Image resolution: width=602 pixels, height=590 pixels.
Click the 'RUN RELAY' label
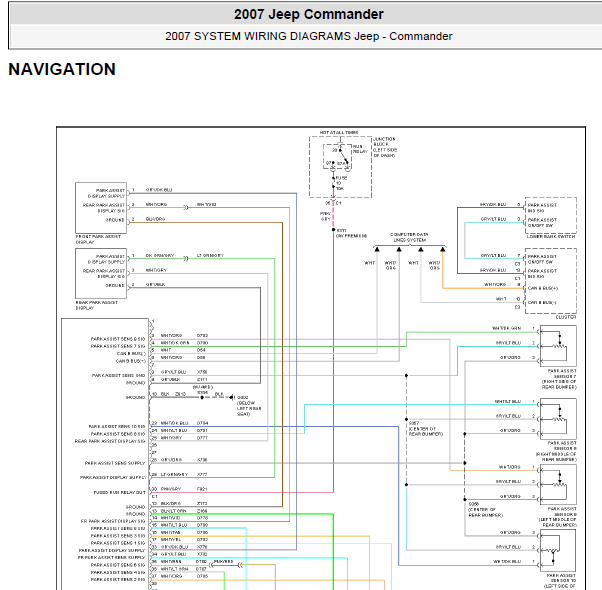pyautogui.click(x=360, y=149)
